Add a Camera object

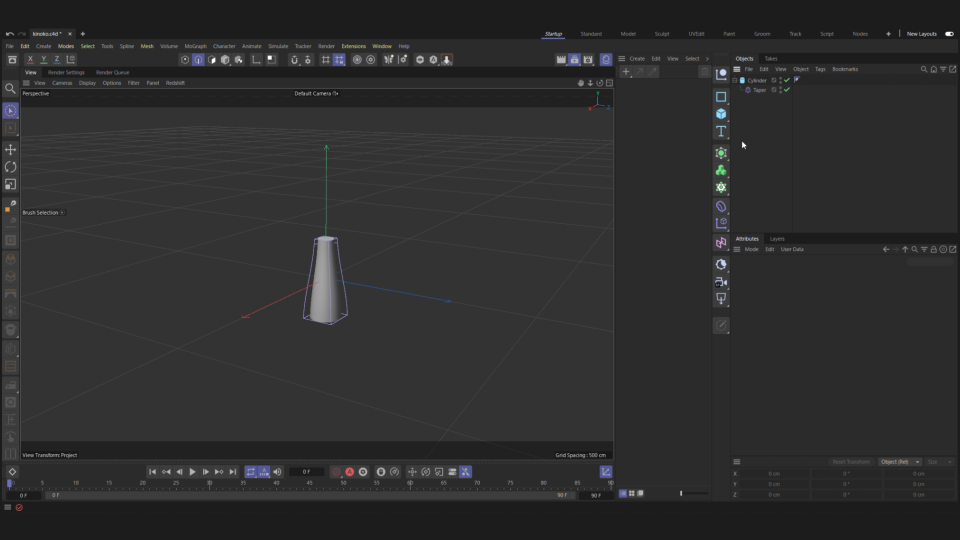[721, 282]
